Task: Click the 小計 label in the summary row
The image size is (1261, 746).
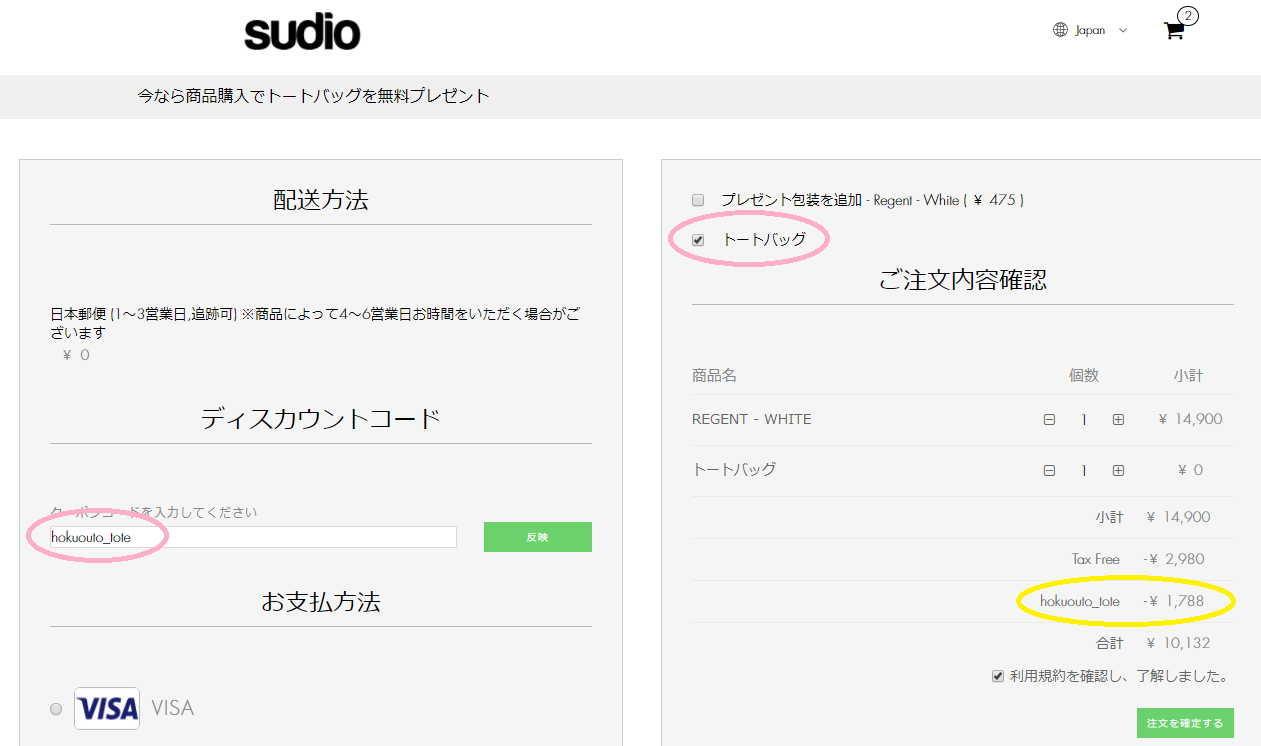Action: 1110,517
